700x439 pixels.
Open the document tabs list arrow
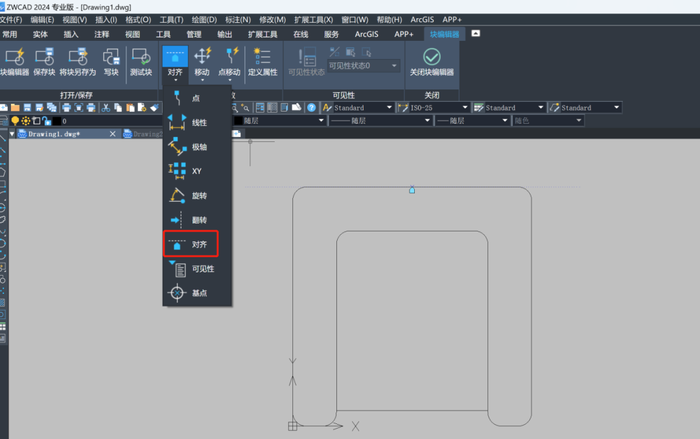tap(12, 134)
